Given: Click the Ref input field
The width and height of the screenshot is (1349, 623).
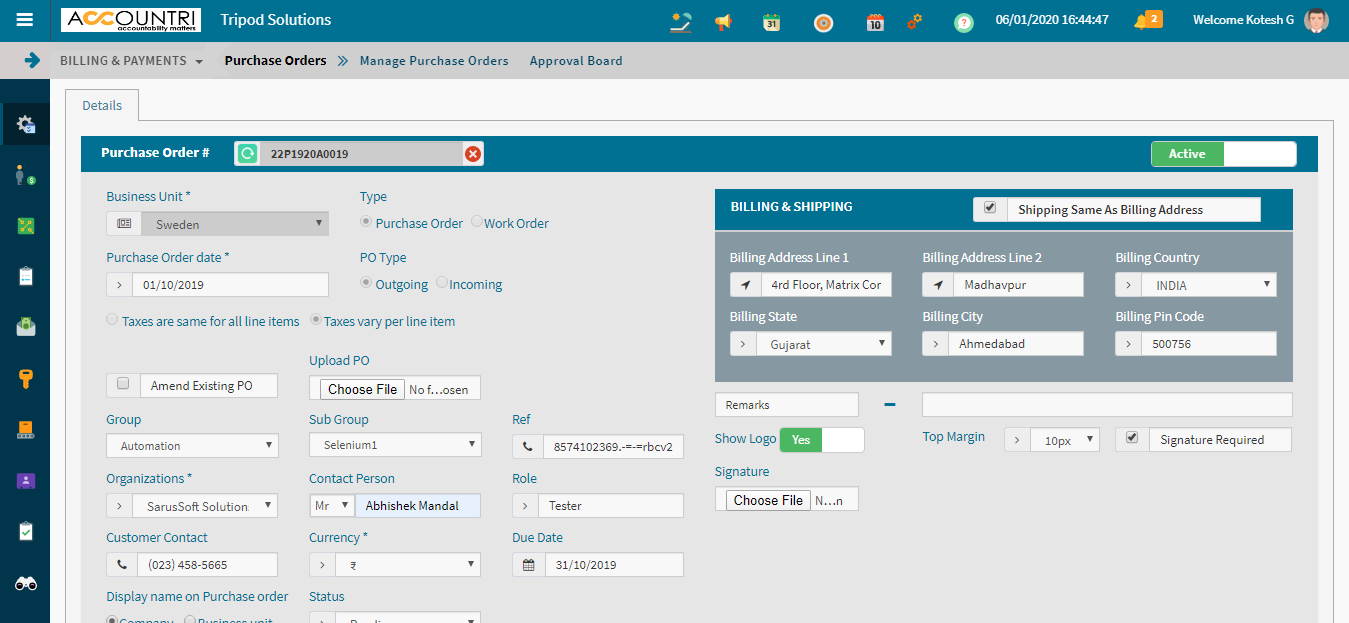Looking at the screenshot, I should tap(613, 446).
